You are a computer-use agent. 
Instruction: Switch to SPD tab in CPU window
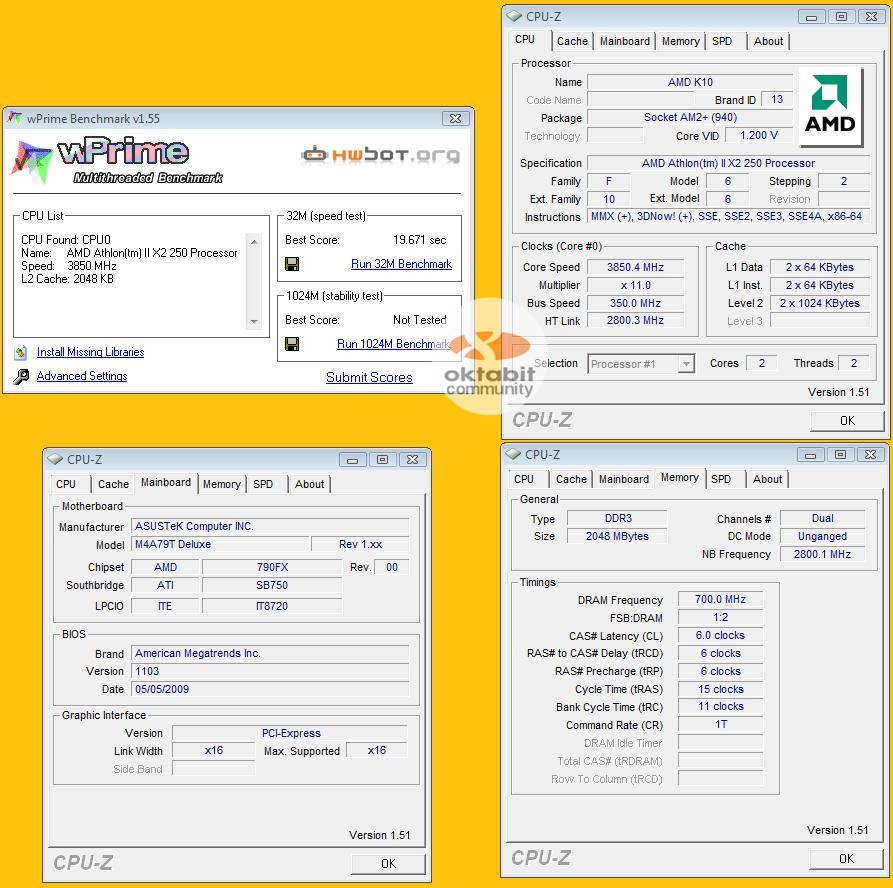tap(722, 41)
